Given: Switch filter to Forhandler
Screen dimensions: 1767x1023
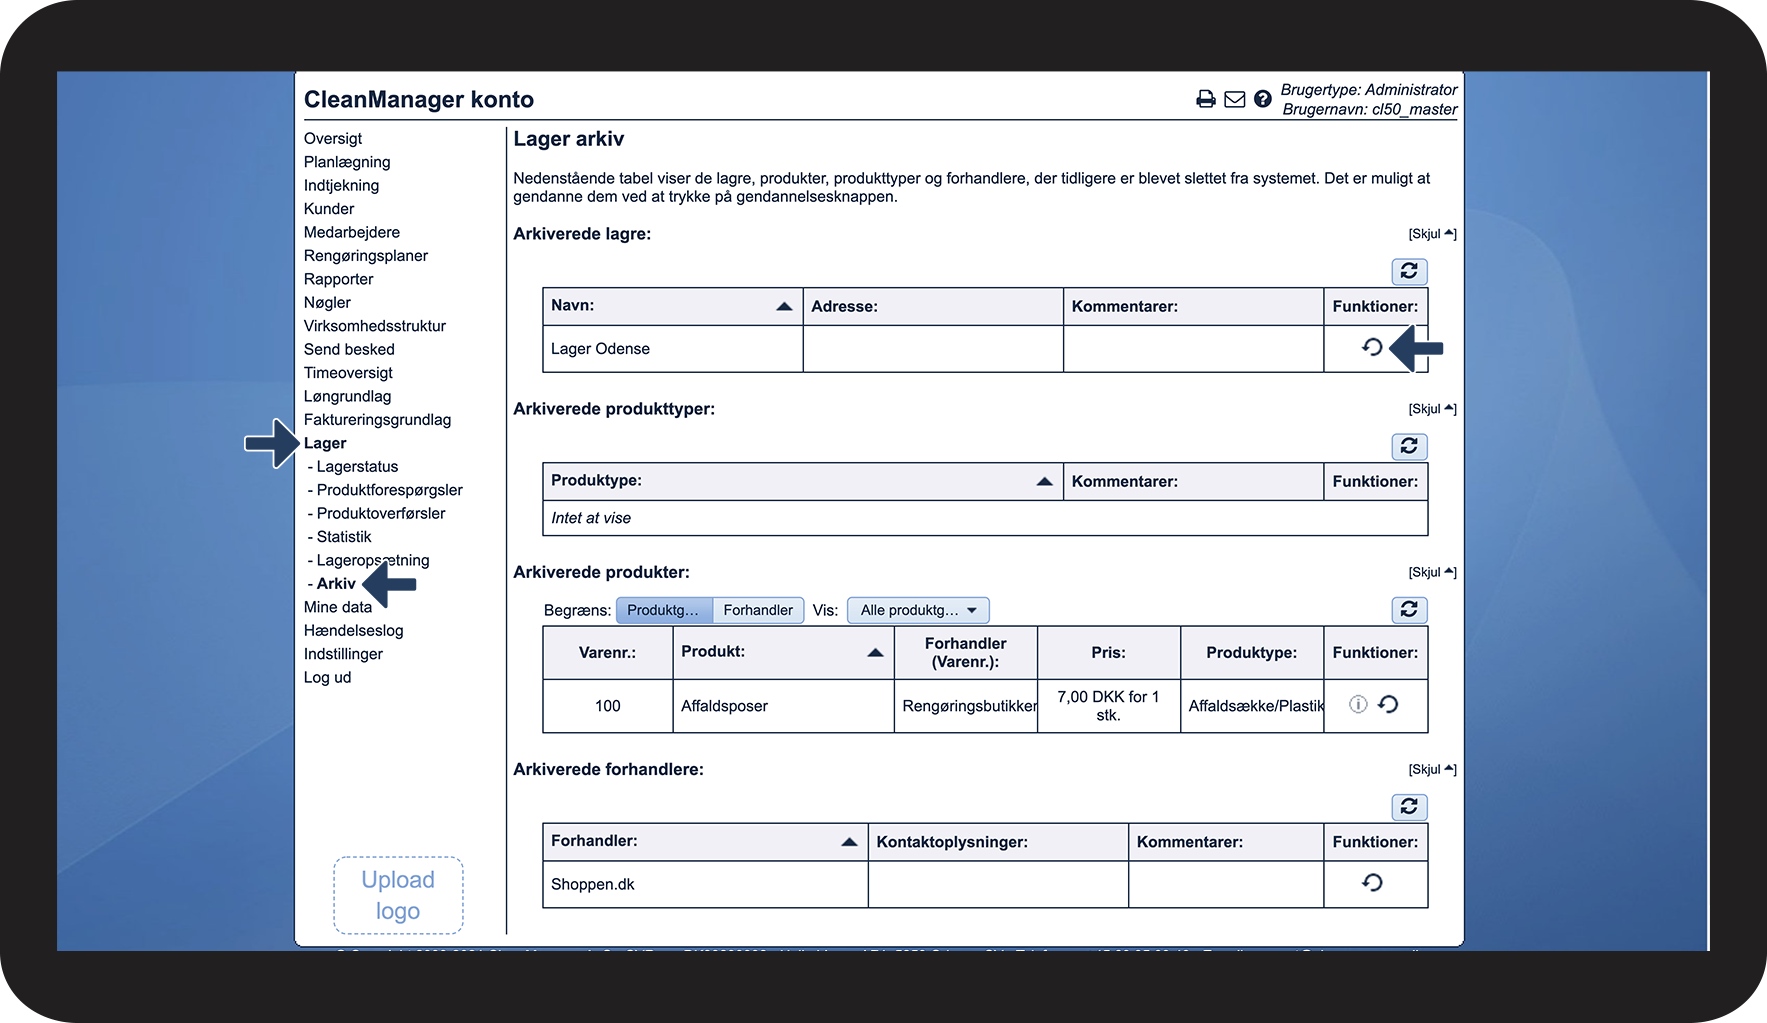Looking at the screenshot, I should (757, 610).
